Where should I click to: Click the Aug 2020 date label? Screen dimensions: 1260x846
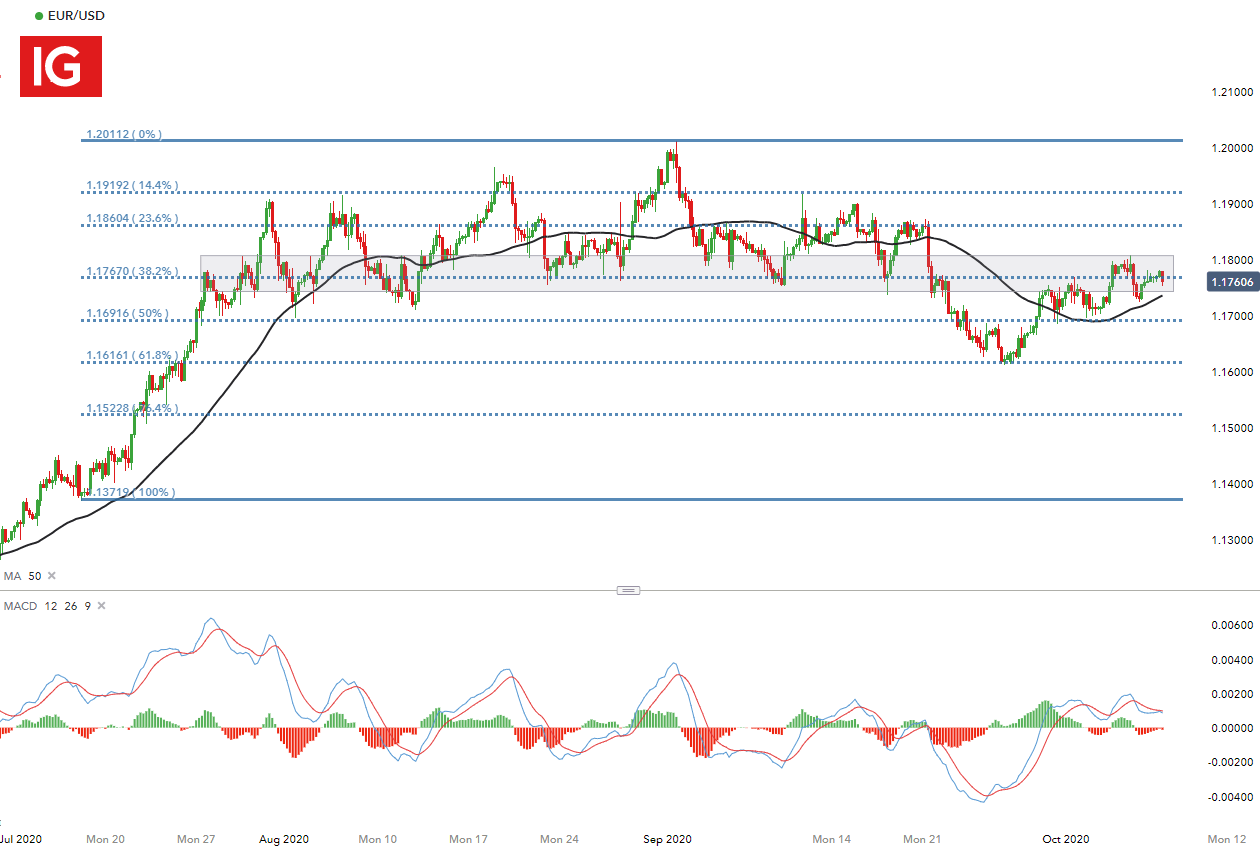285,839
